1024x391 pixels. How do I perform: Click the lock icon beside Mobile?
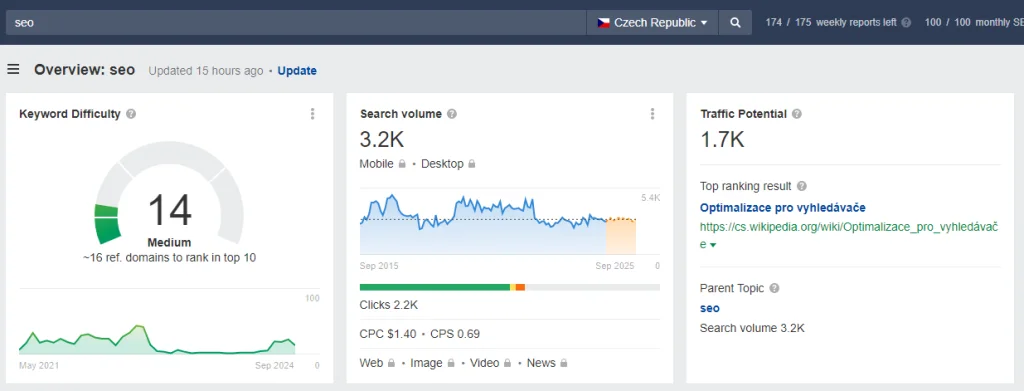tap(402, 164)
